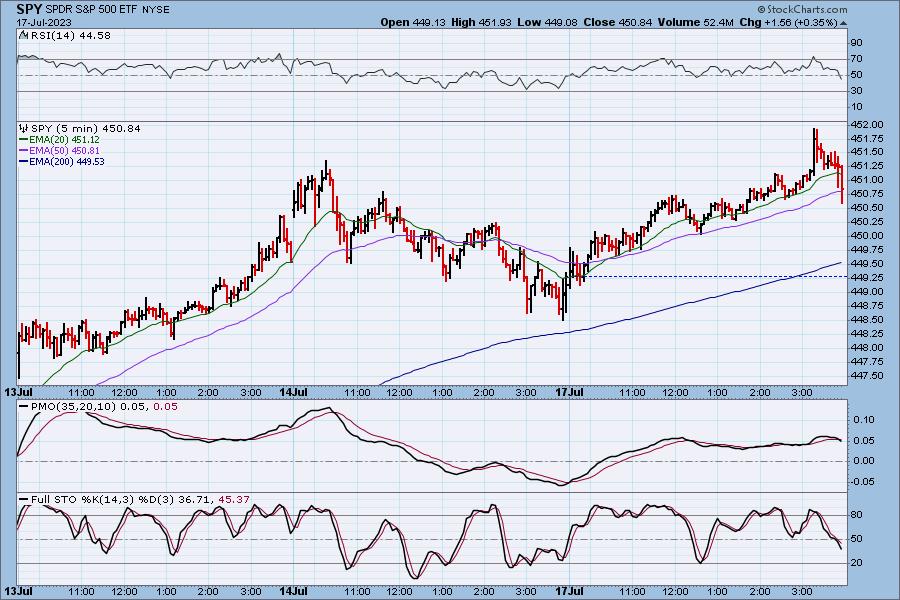Click the purple EMA(50) line color sample
900x600 pixels.
pyautogui.click(x=24, y=150)
